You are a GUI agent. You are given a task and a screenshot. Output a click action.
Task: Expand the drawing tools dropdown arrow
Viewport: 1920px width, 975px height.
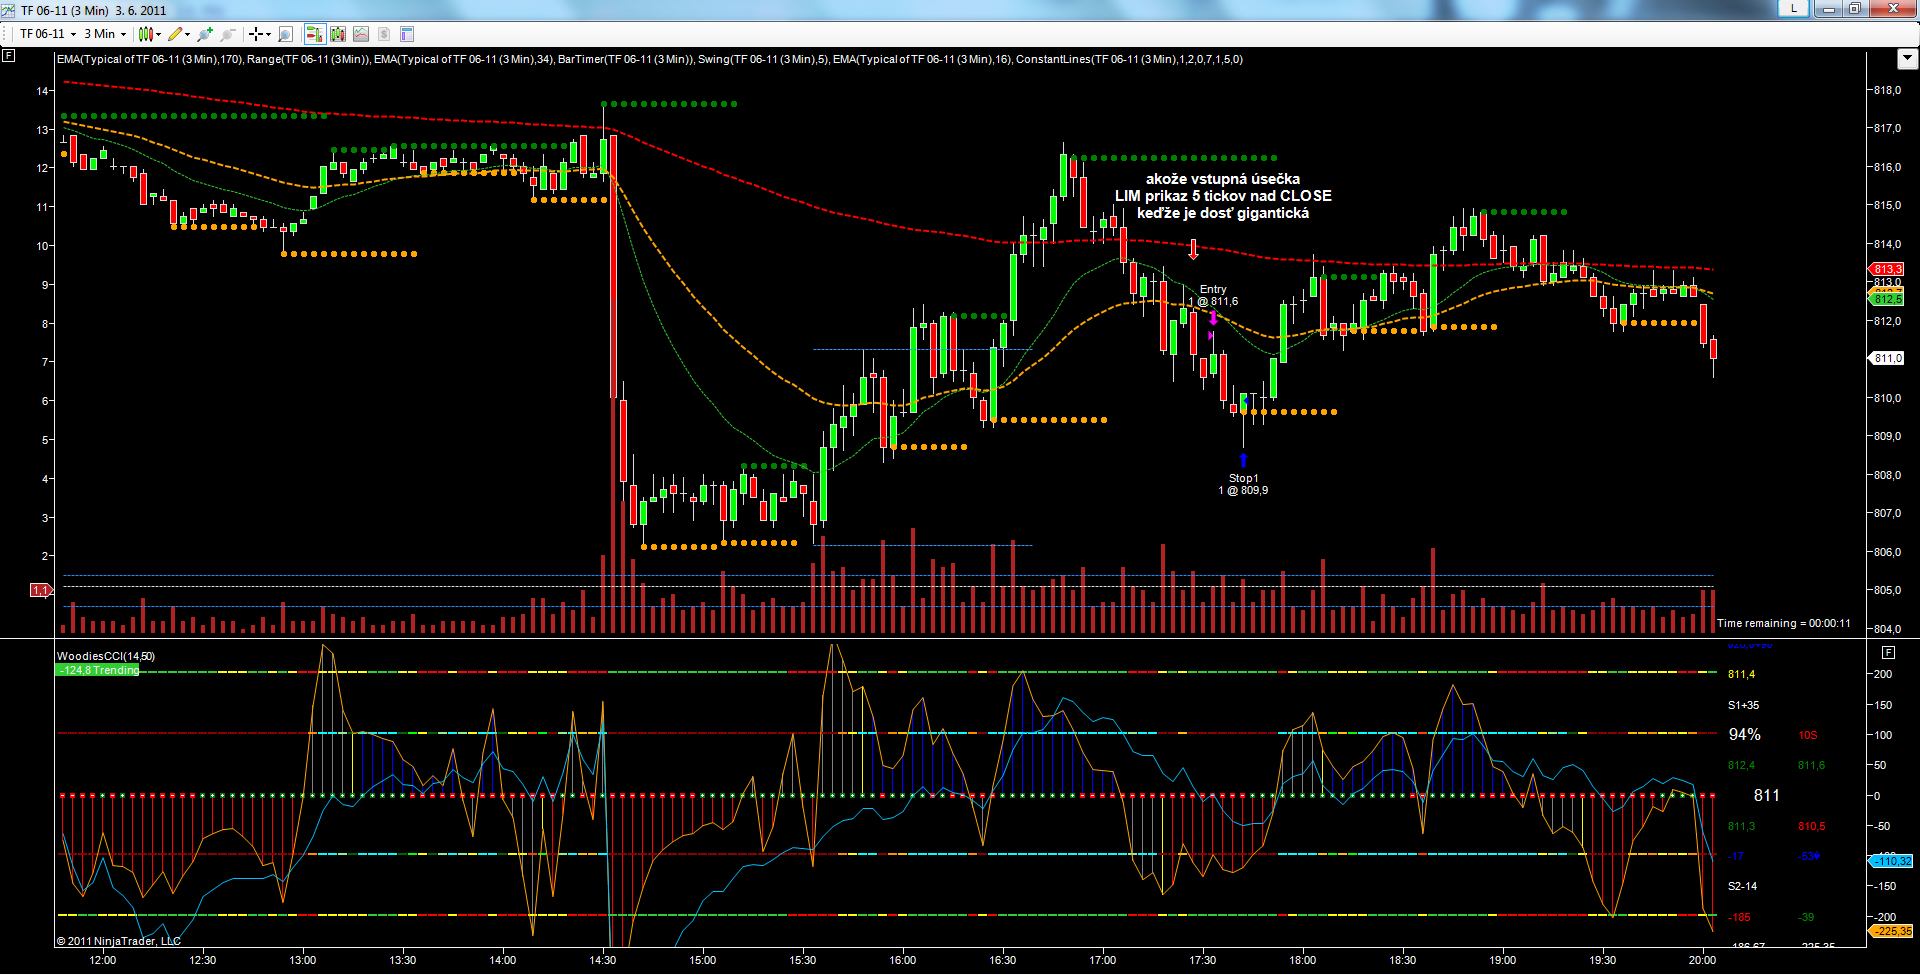click(x=187, y=34)
